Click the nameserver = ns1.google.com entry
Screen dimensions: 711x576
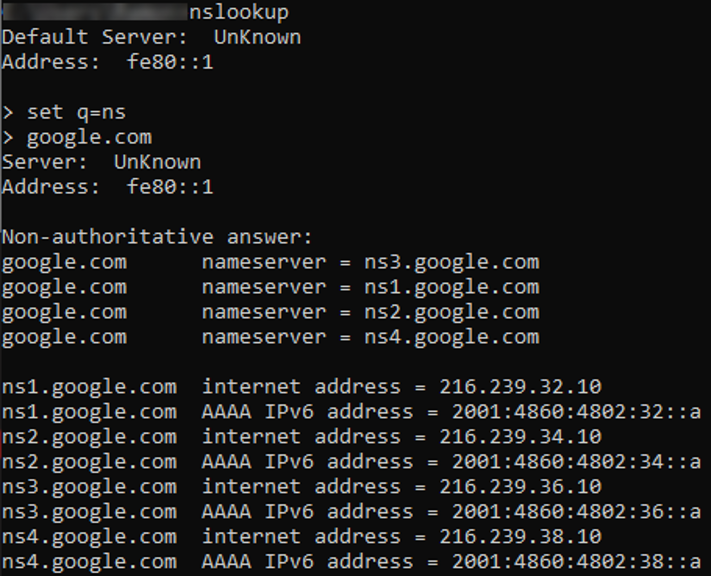pyautogui.click(x=370, y=287)
